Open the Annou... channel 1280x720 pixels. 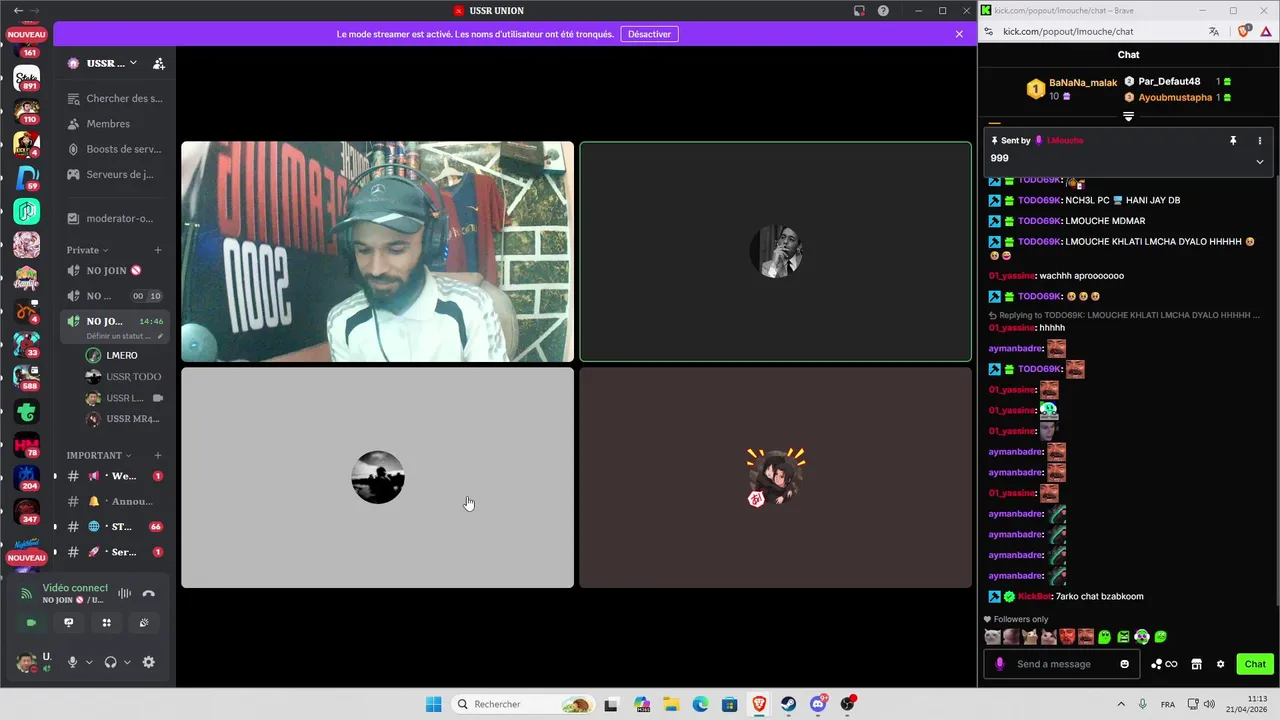click(115, 501)
